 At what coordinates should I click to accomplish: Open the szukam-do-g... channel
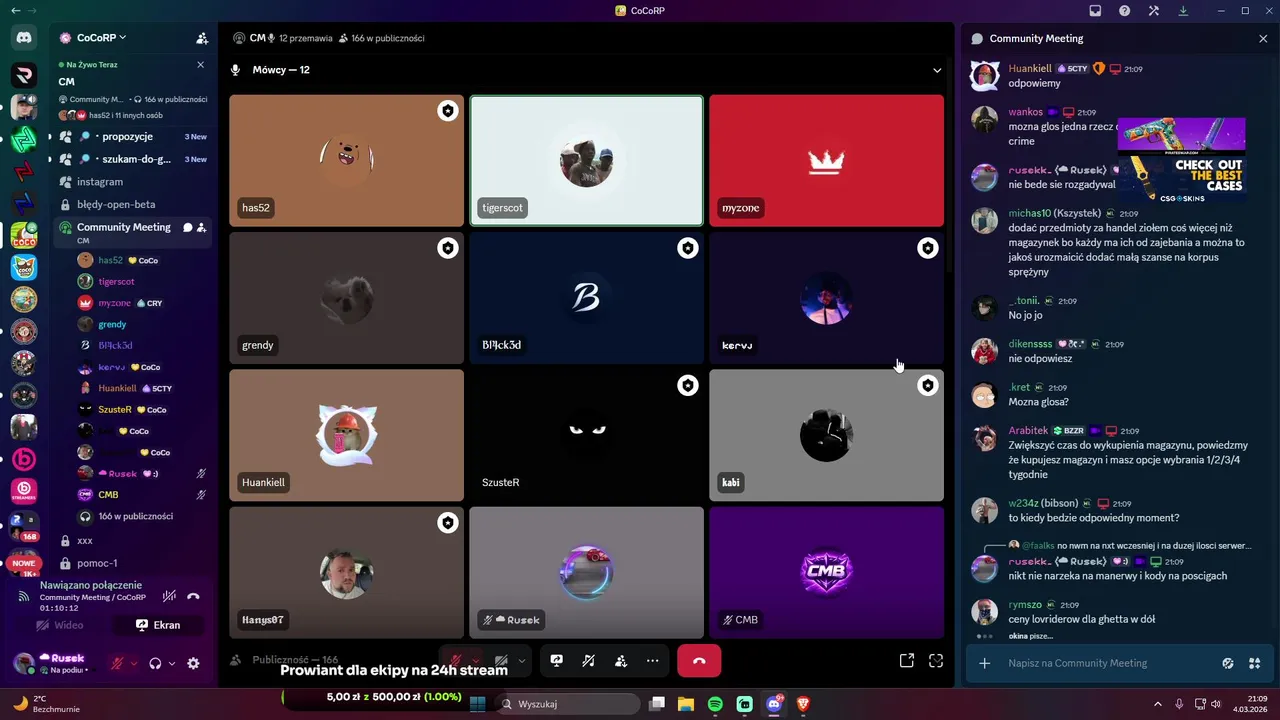[133, 159]
